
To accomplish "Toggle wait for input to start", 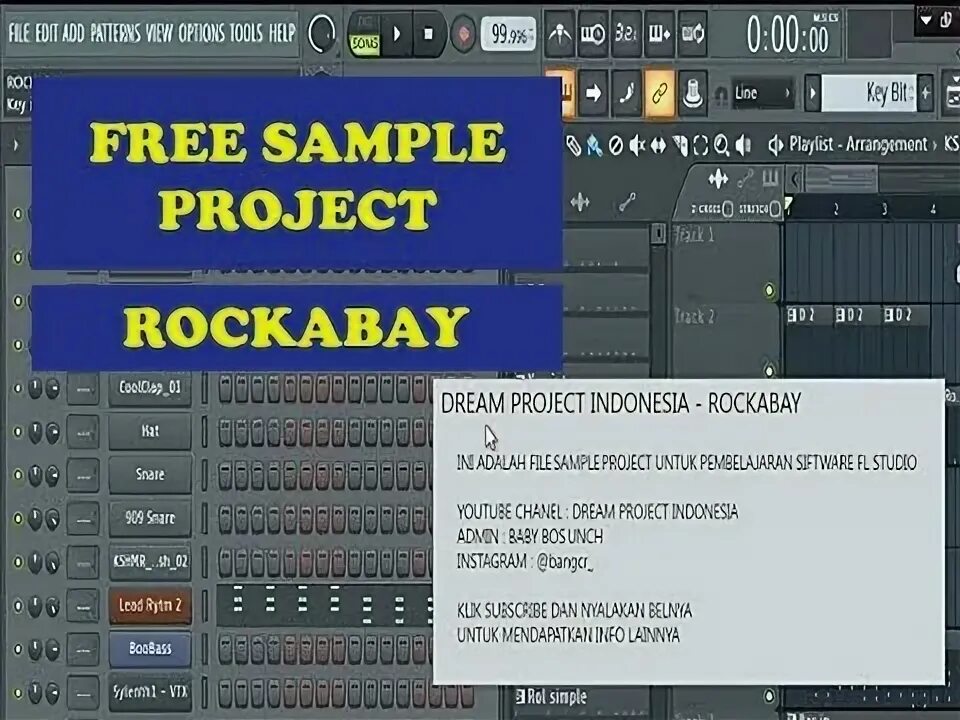I will point(593,34).
